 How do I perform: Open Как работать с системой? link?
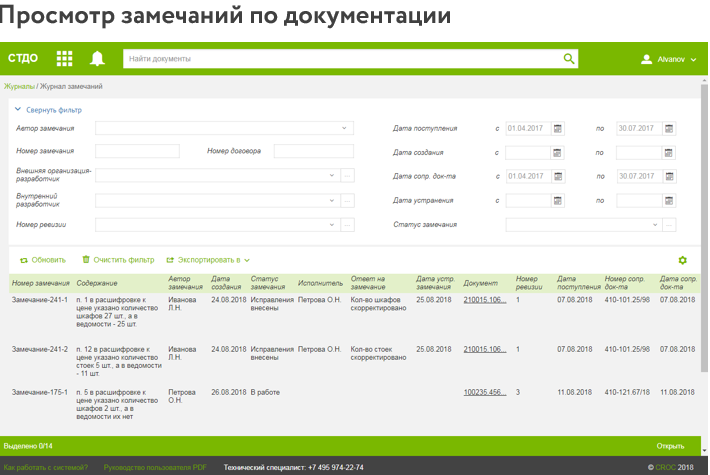[46, 467]
